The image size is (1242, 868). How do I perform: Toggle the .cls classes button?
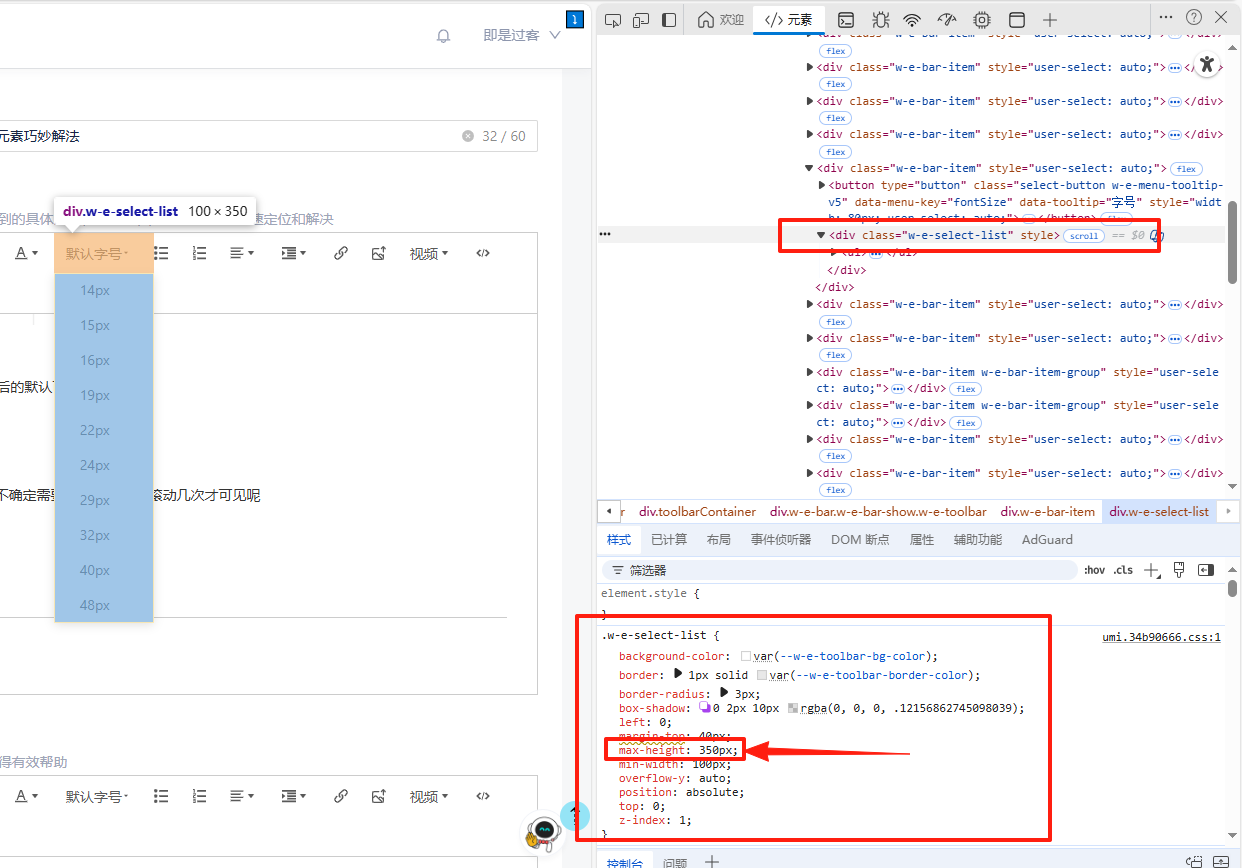click(1124, 570)
